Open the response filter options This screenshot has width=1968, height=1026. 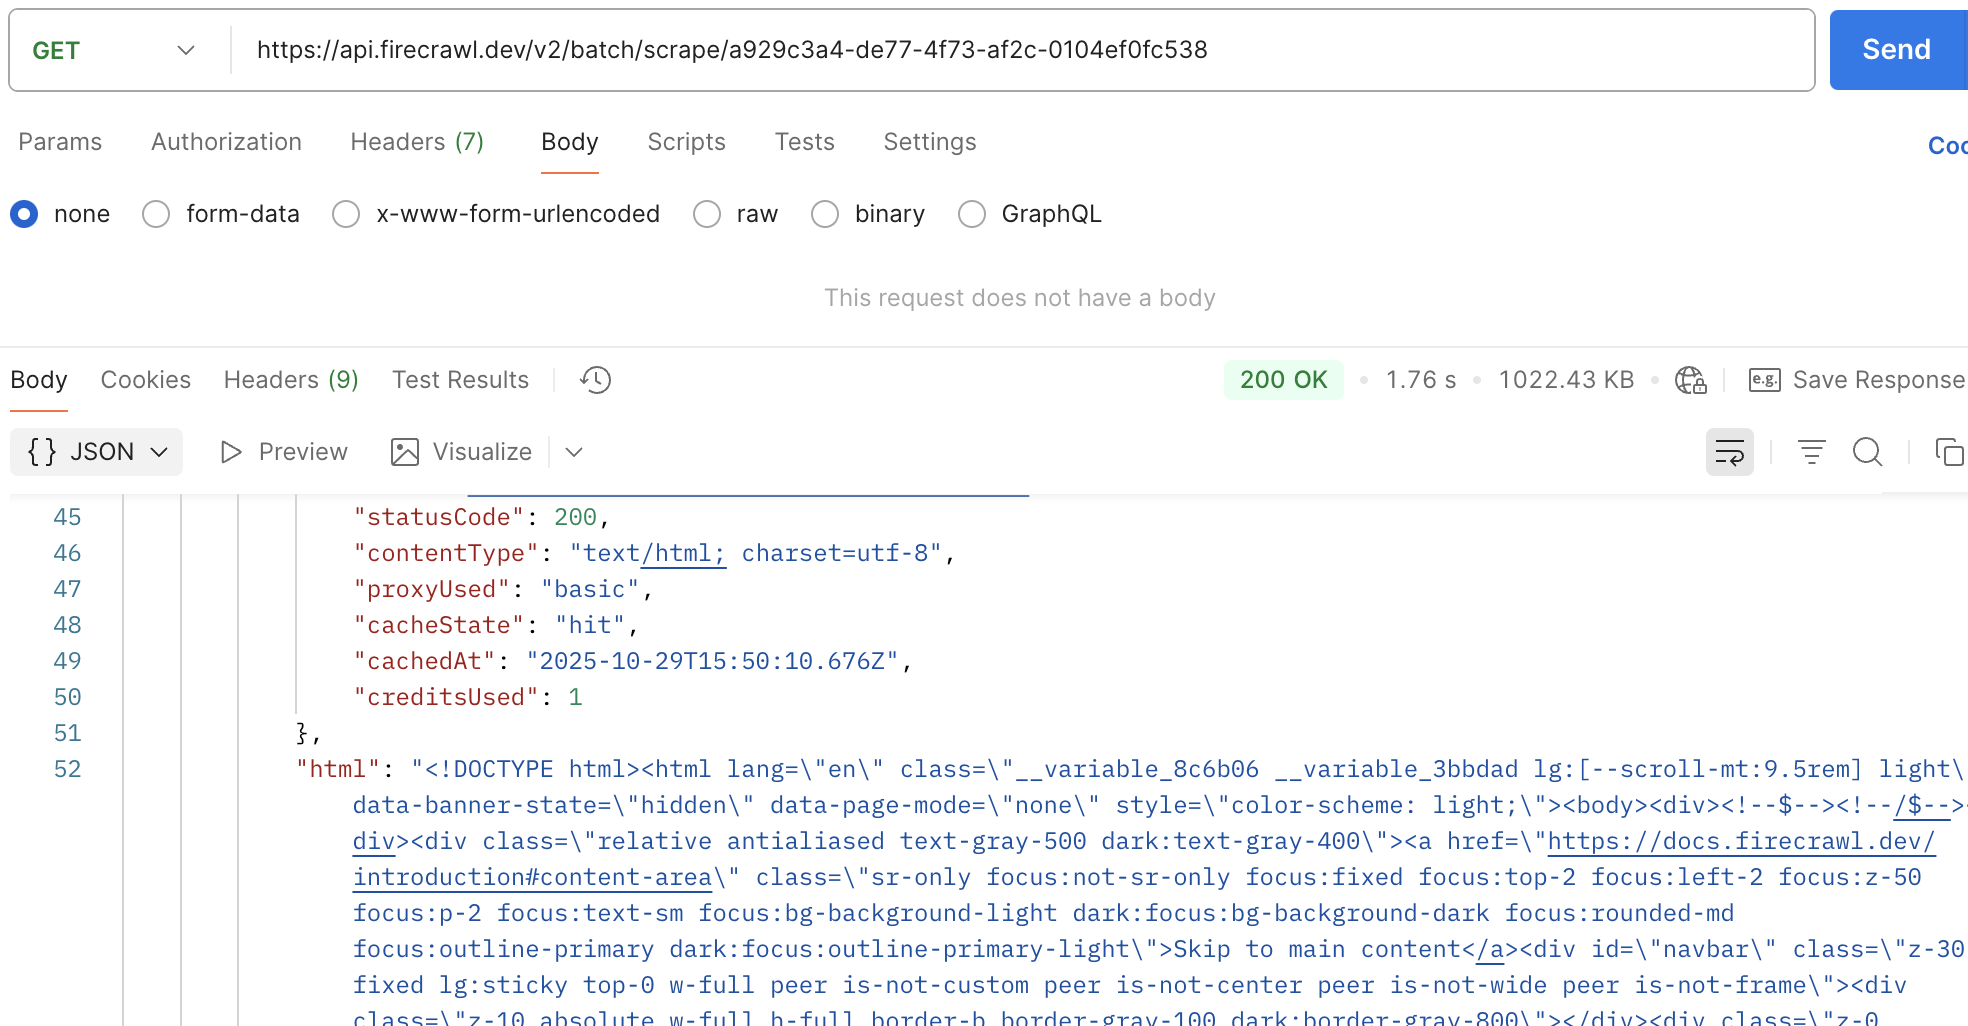tap(1811, 452)
